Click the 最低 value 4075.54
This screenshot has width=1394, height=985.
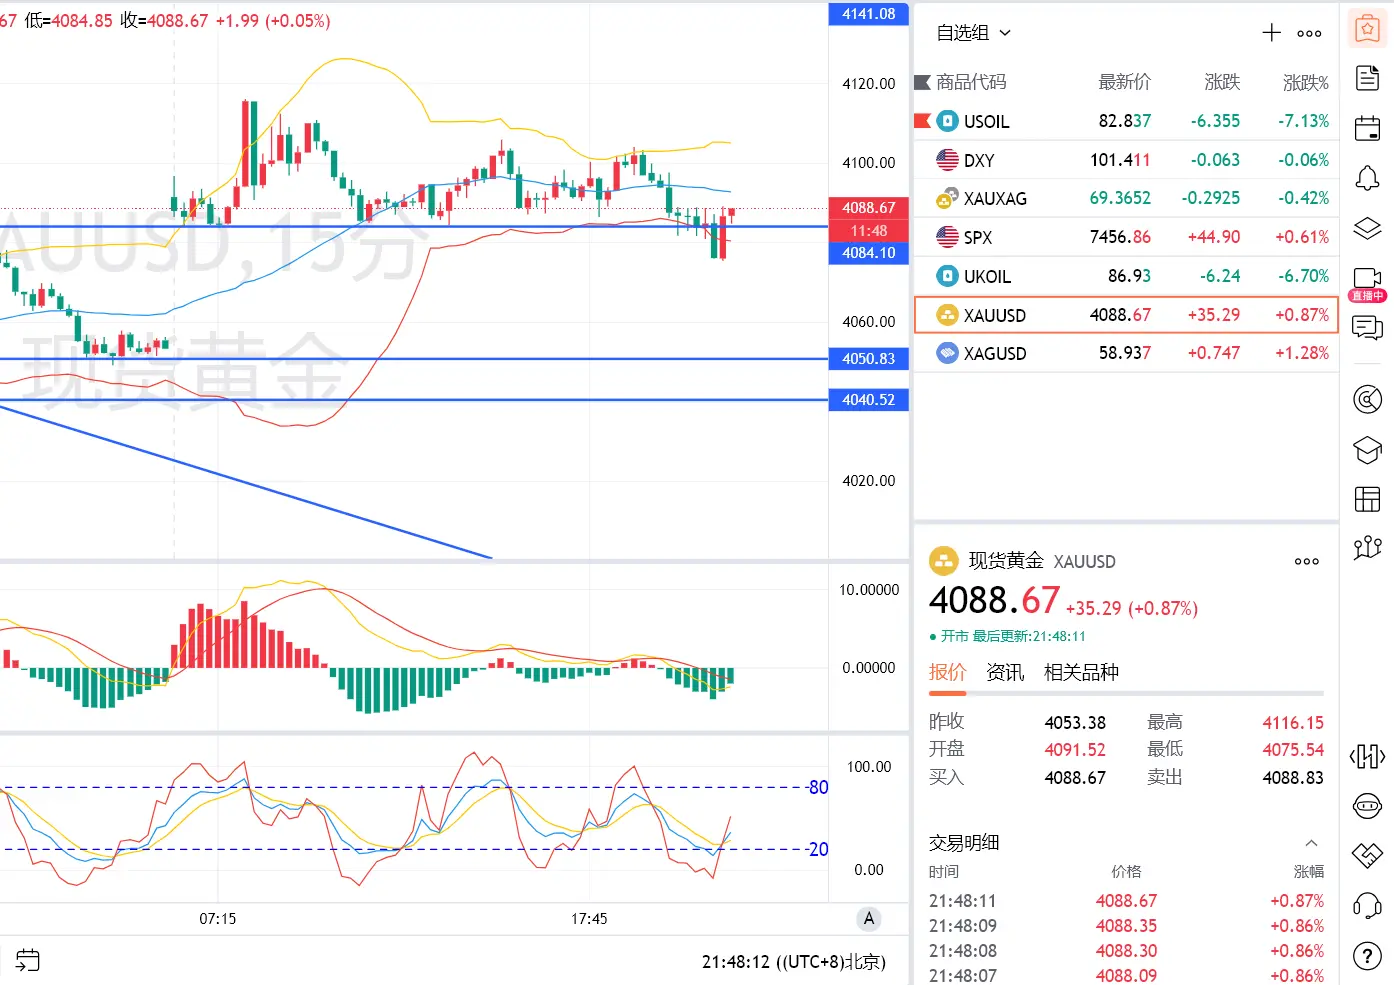click(x=1293, y=749)
